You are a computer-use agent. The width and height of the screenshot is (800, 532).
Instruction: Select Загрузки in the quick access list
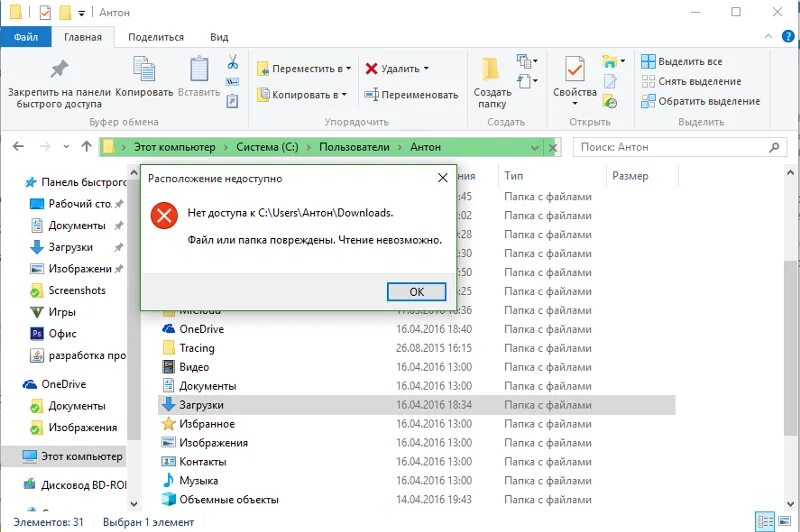click(x=77, y=247)
